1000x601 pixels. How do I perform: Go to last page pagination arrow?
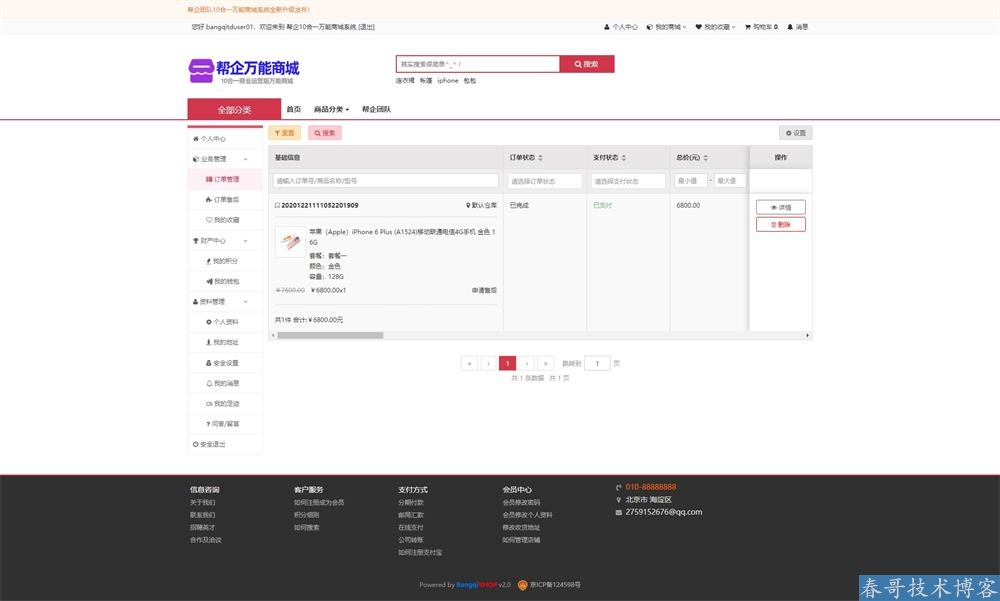pos(546,363)
